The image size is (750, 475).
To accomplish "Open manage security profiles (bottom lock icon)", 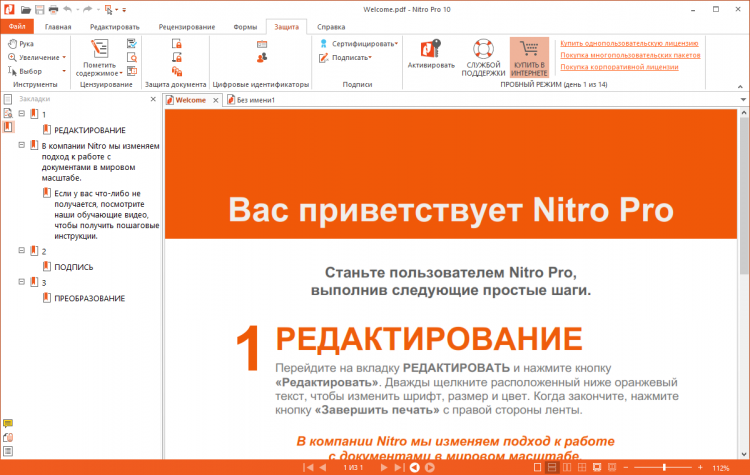I will point(176,71).
